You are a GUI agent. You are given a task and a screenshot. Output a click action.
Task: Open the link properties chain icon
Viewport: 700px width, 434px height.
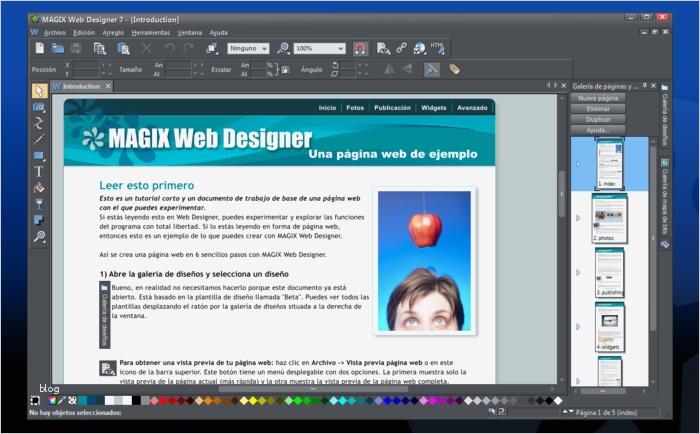coord(401,48)
